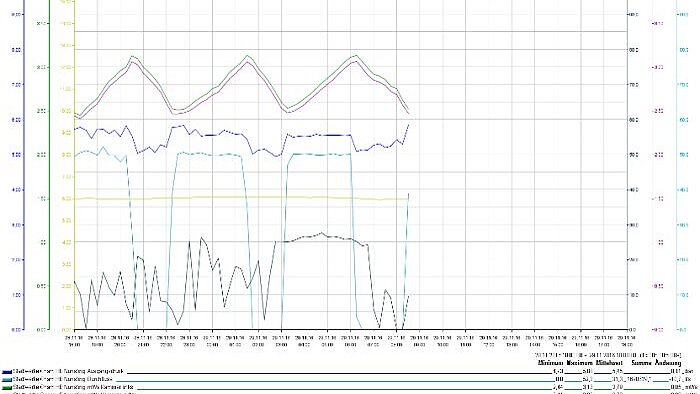700x394 pixels.
Task: Click the green legend swatch in third row
Action: pos(7,387)
